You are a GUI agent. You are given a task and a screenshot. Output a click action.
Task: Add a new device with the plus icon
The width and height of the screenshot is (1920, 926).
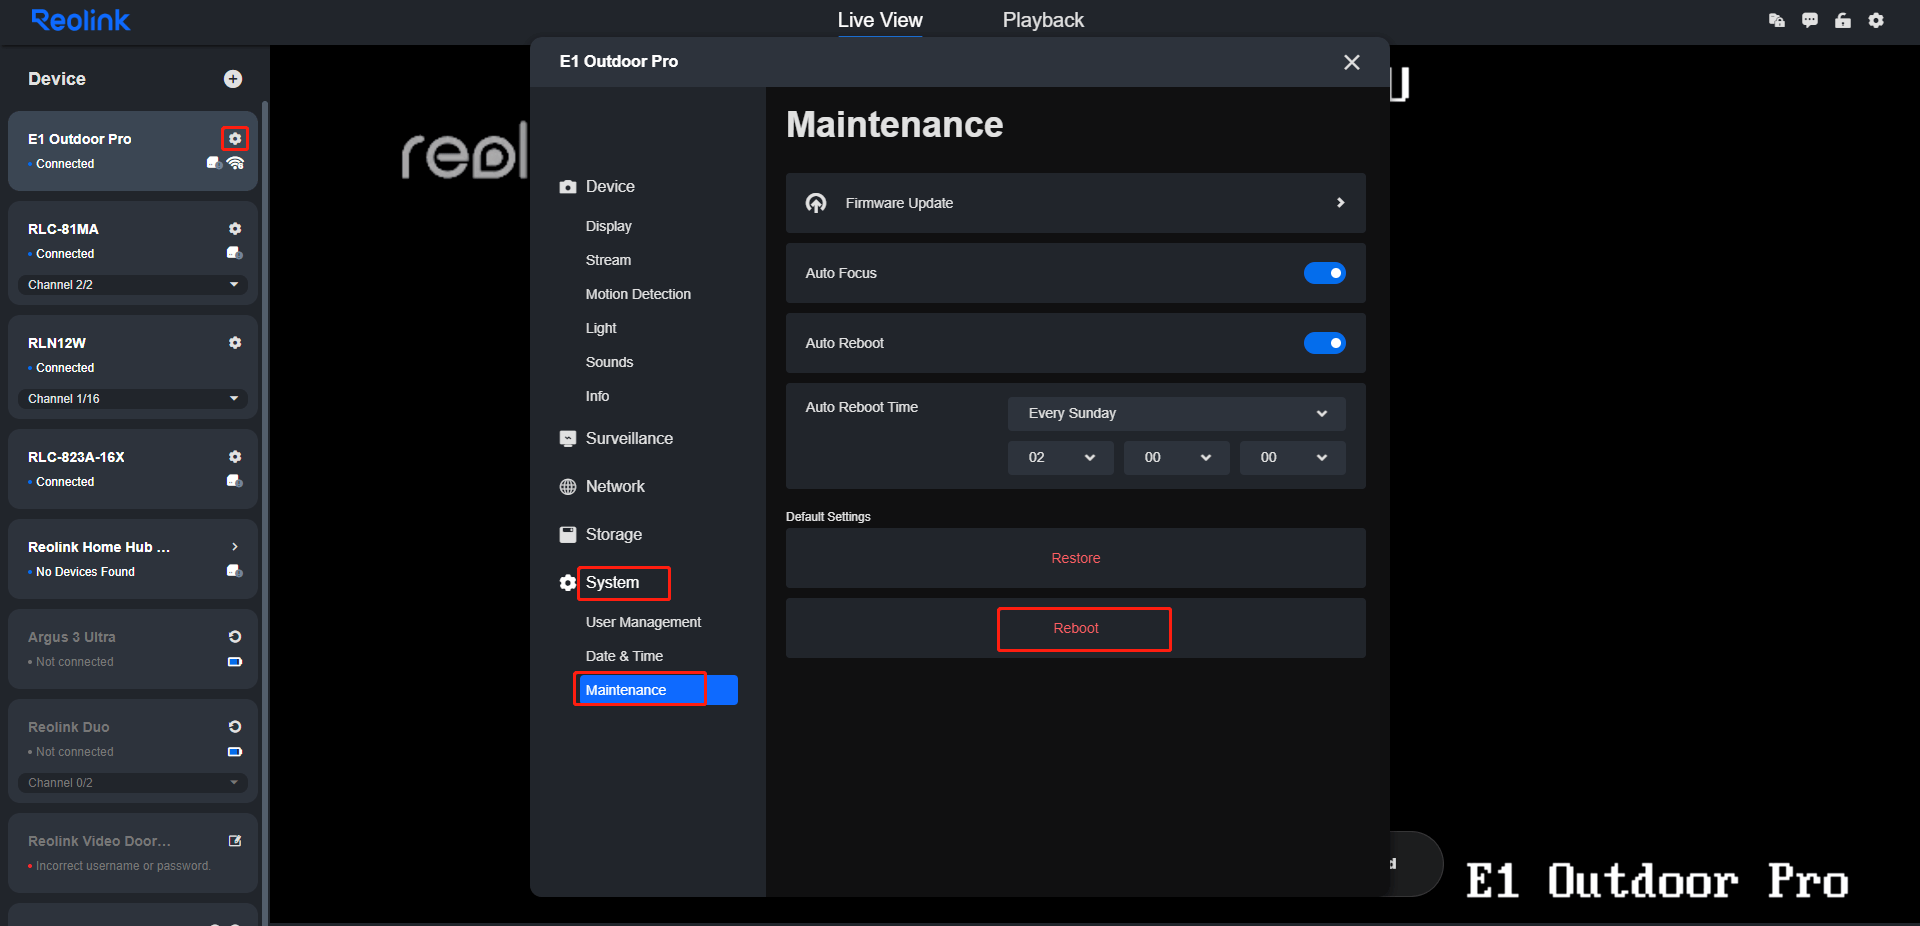233,79
